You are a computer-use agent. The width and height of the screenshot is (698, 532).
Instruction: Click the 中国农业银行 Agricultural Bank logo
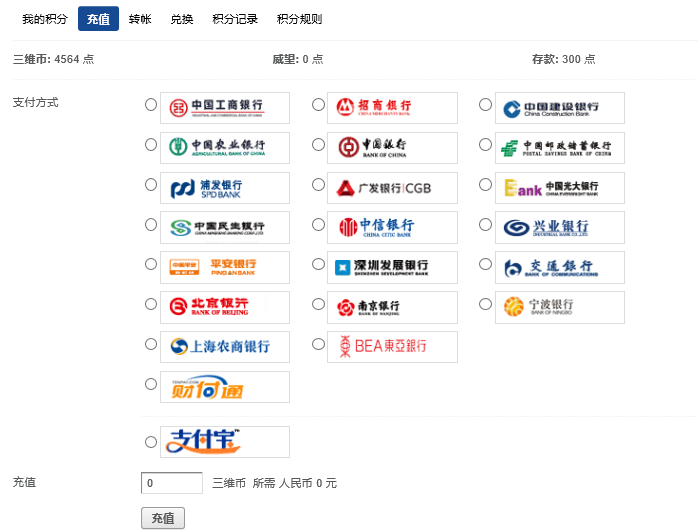point(225,148)
